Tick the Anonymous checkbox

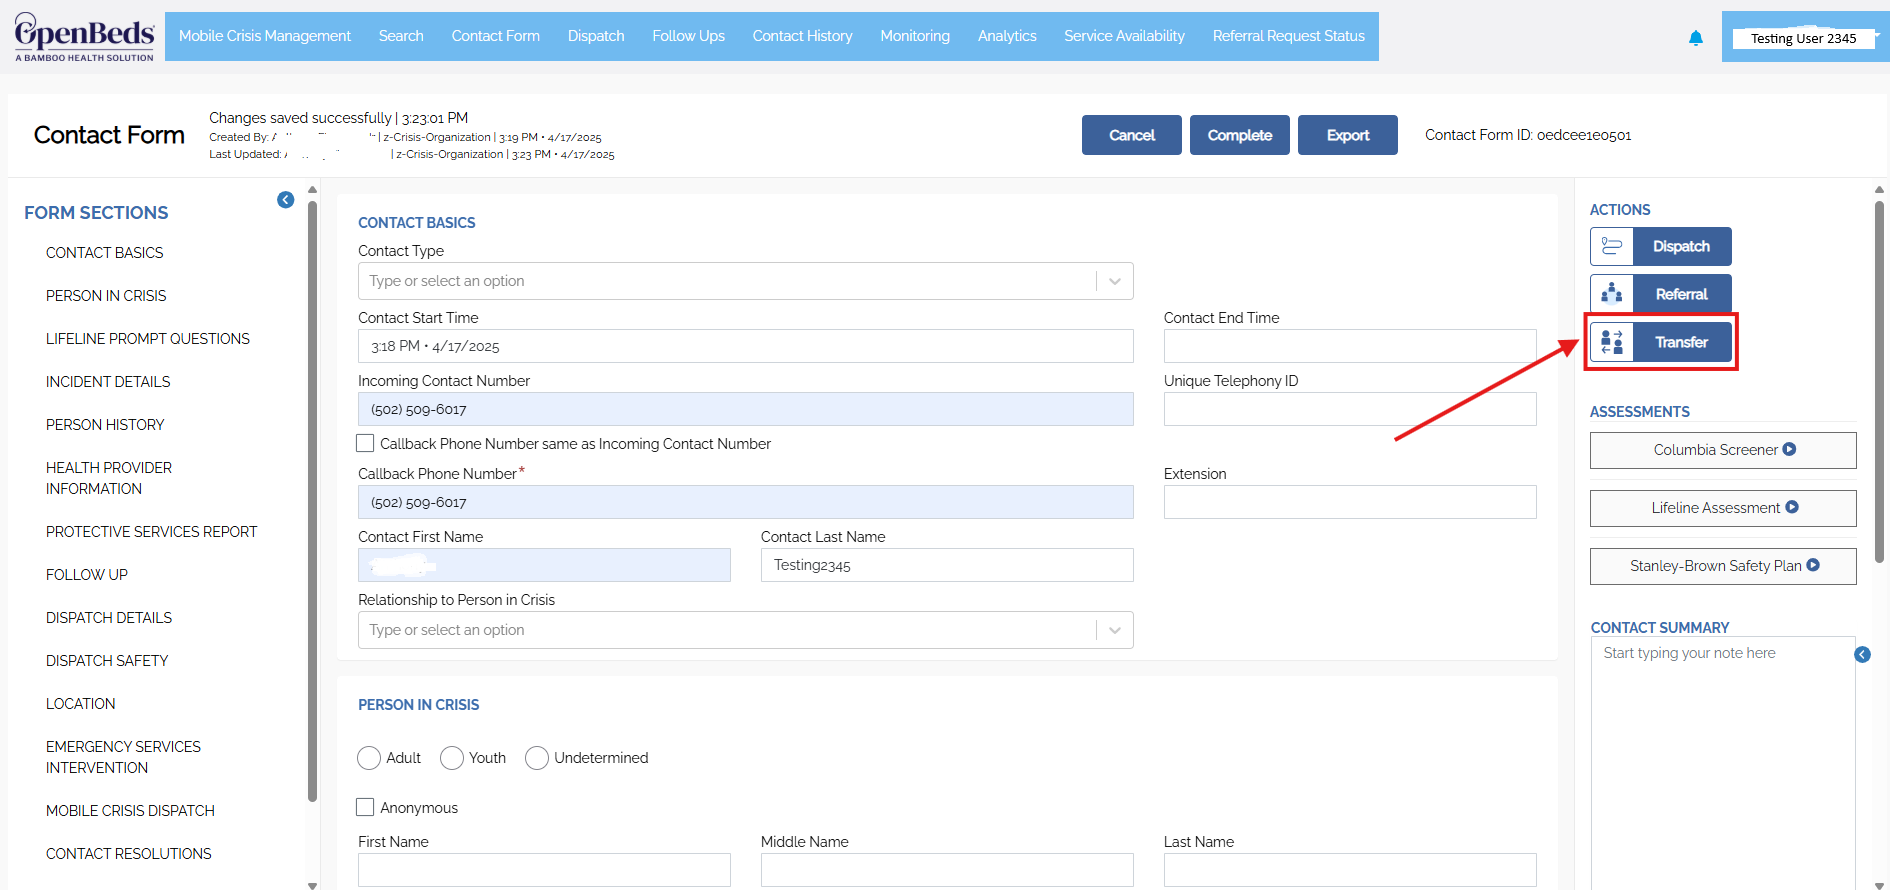[x=365, y=807]
